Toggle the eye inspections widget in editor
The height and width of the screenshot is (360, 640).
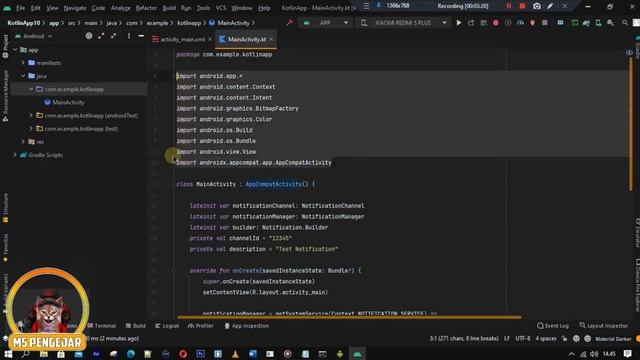(629, 53)
